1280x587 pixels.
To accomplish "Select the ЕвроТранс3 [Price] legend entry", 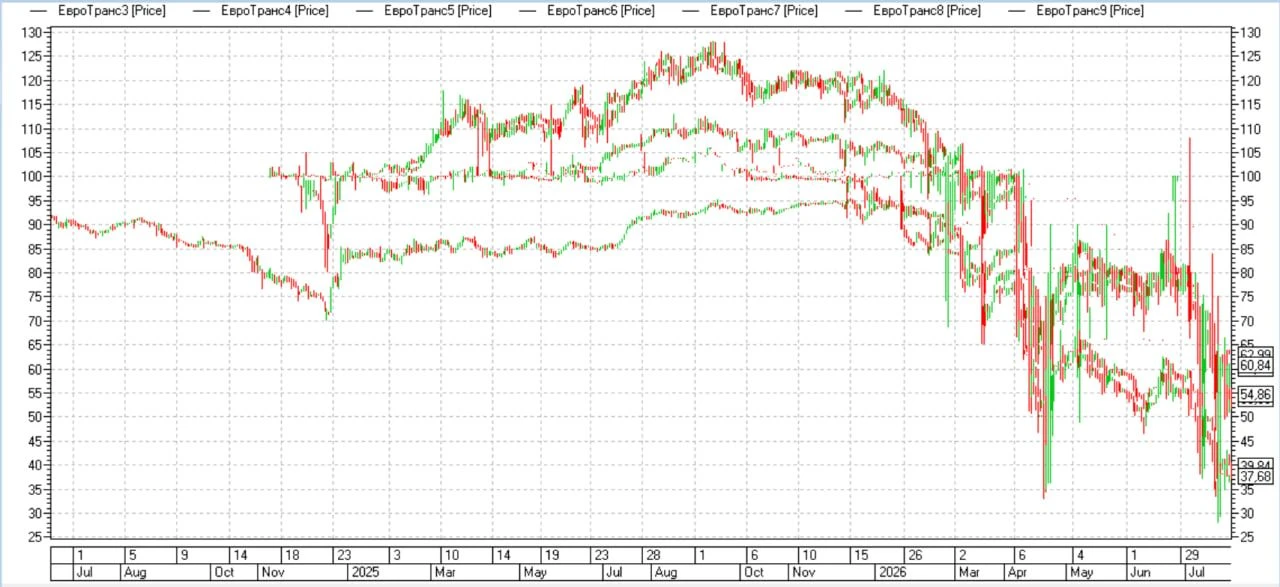I will pyautogui.click(x=112, y=11).
